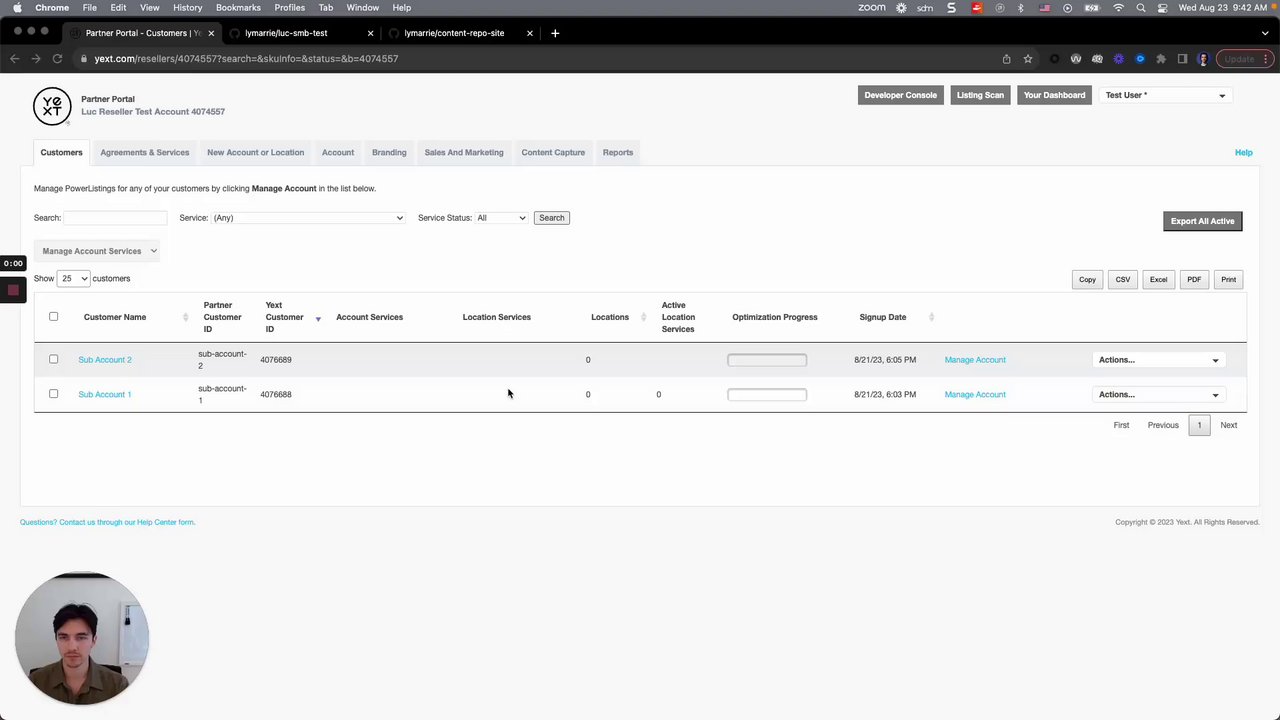Click the Bluetooth menu bar icon

(x=1021, y=8)
